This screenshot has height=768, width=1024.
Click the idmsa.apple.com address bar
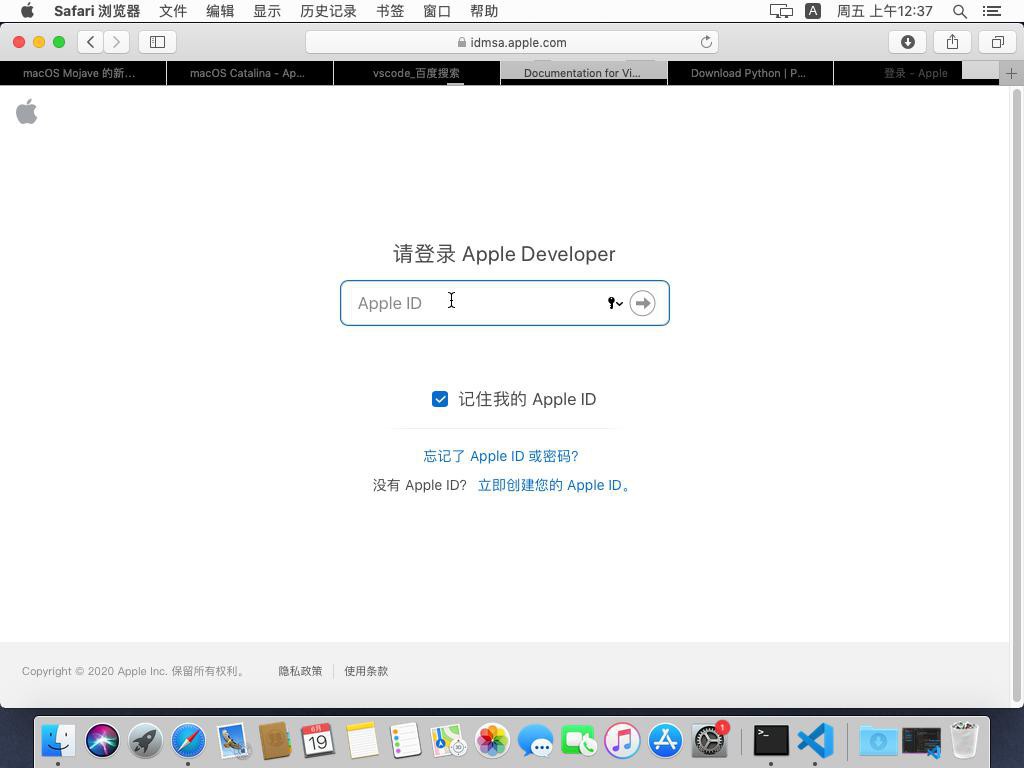pyautogui.click(x=512, y=42)
